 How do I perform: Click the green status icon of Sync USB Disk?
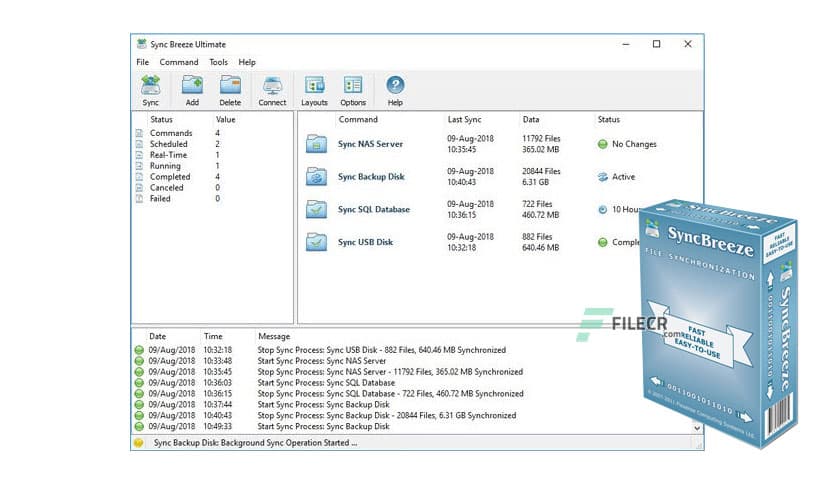[x=602, y=242]
